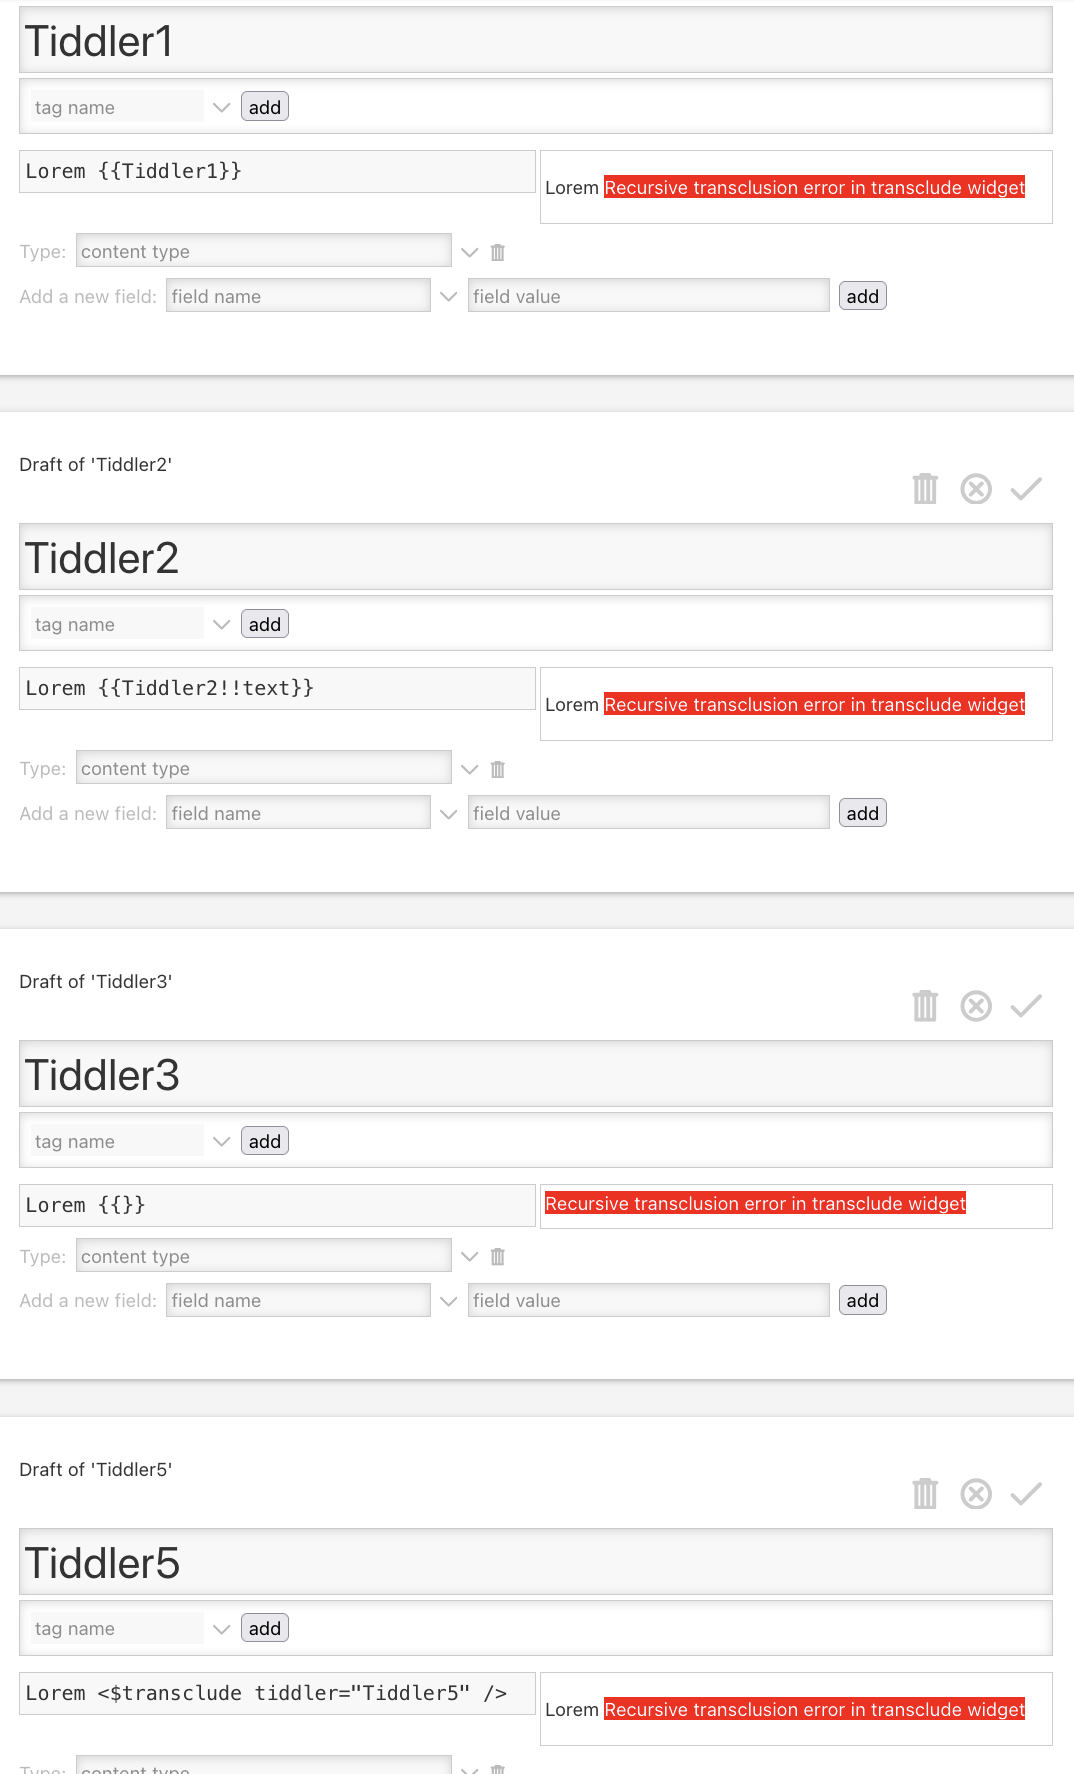Add the new field to Tiddler1
Image resolution: width=1074 pixels, height=1774 pixels.
pyautogui.click(x=862, y=296)
